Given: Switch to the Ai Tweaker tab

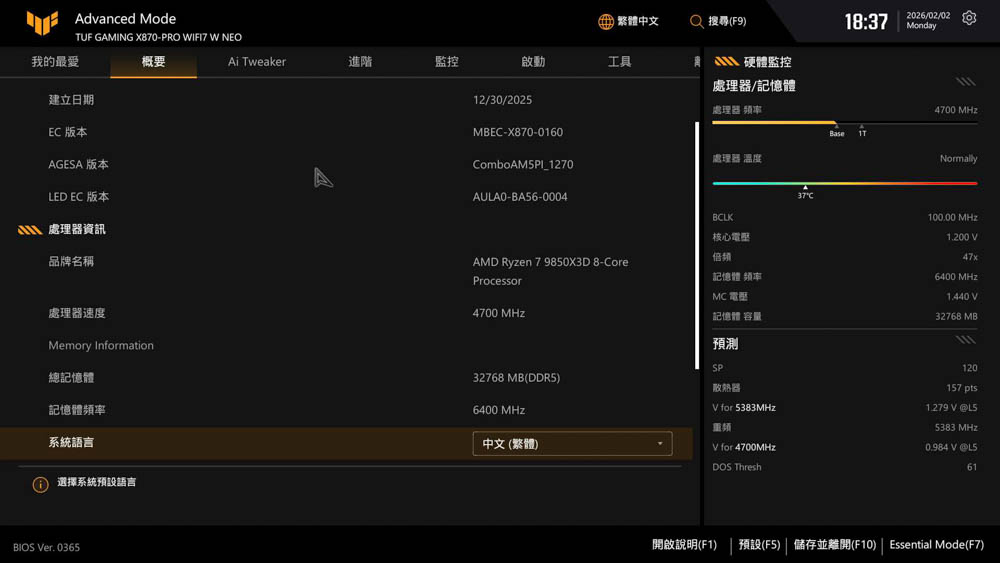Looking at the screenshot, I should (x=257, y=62).
